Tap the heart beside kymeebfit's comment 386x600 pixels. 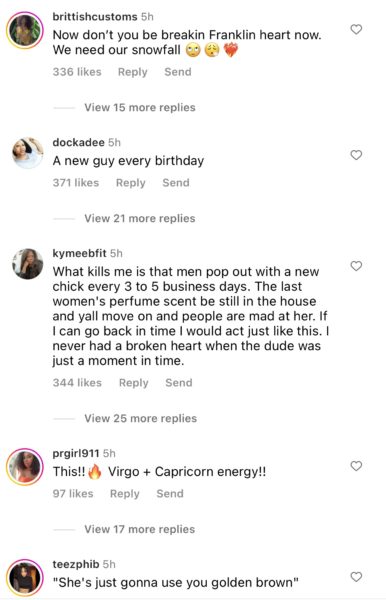[356, 266]
